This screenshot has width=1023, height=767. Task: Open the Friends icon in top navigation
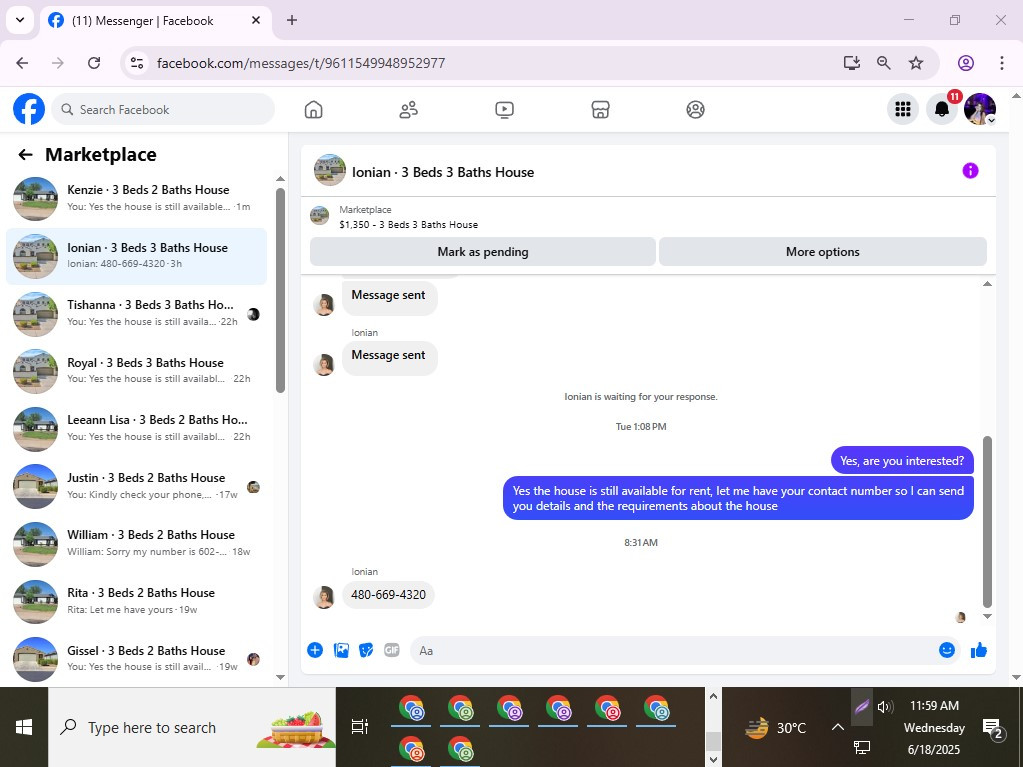(408, 110)
